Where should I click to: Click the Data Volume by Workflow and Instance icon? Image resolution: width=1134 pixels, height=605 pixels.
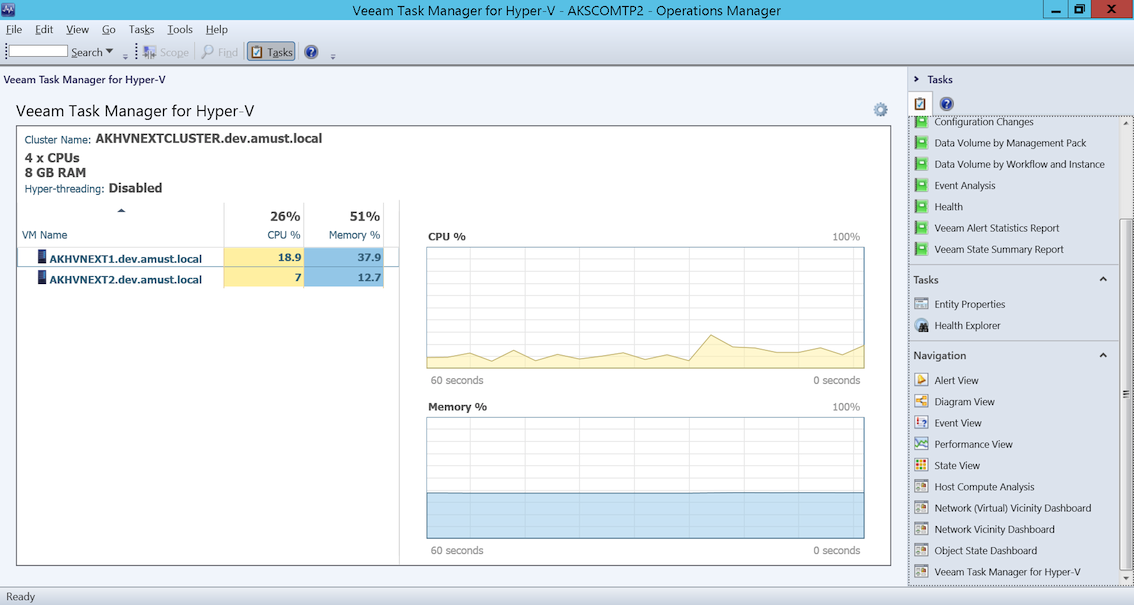tap(921, 164)
